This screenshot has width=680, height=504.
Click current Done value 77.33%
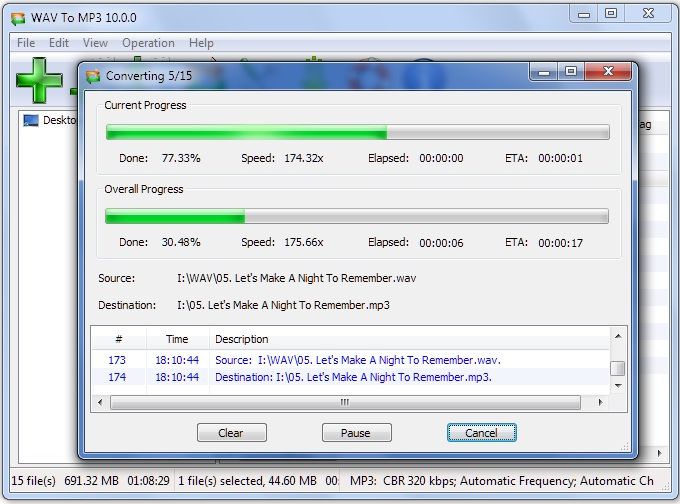click(181, 158)
